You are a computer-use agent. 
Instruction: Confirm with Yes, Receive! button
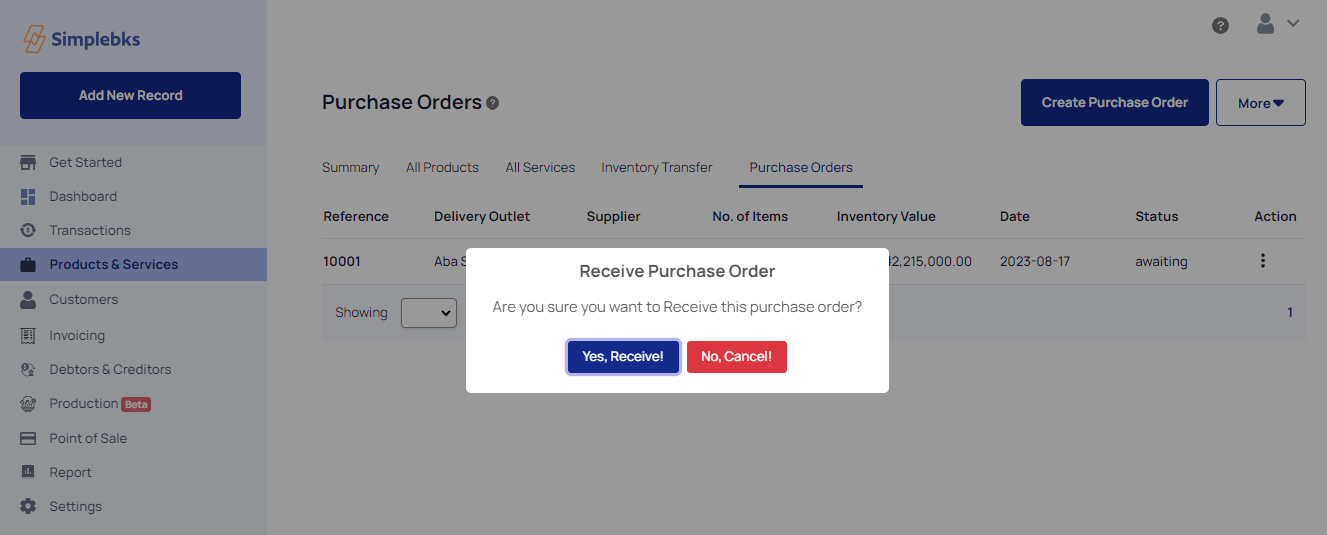[x=623, y=357]
